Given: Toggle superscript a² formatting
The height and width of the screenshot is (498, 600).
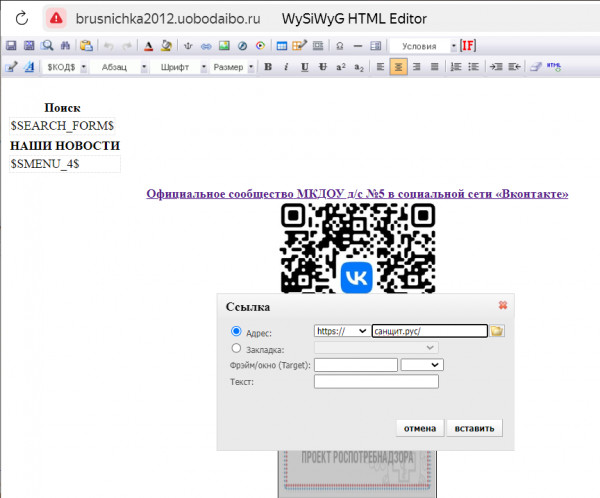Looking at the screenshot, I should coord(341,67).
